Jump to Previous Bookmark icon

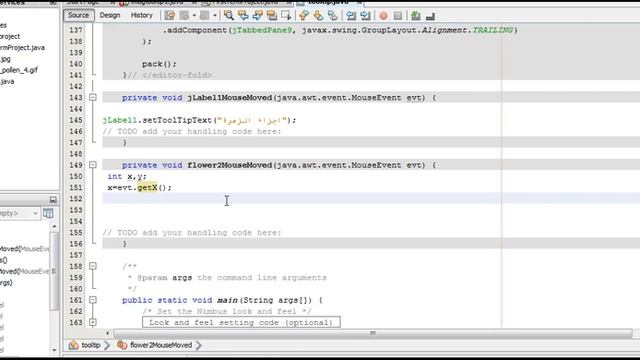[x=304, y=16]
